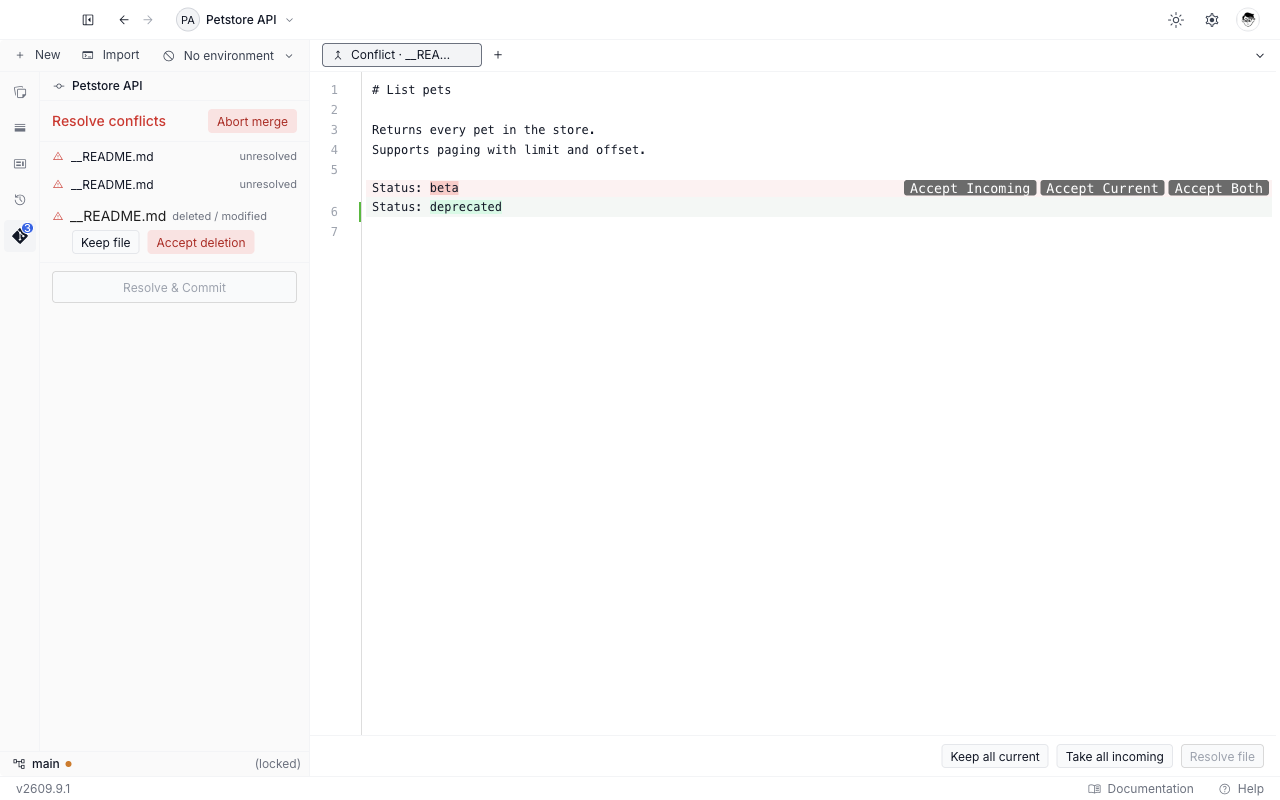Open user profile avatar
This screenshot has height=800, width=1280.
pyautogui.click(x=1248, y=20)
